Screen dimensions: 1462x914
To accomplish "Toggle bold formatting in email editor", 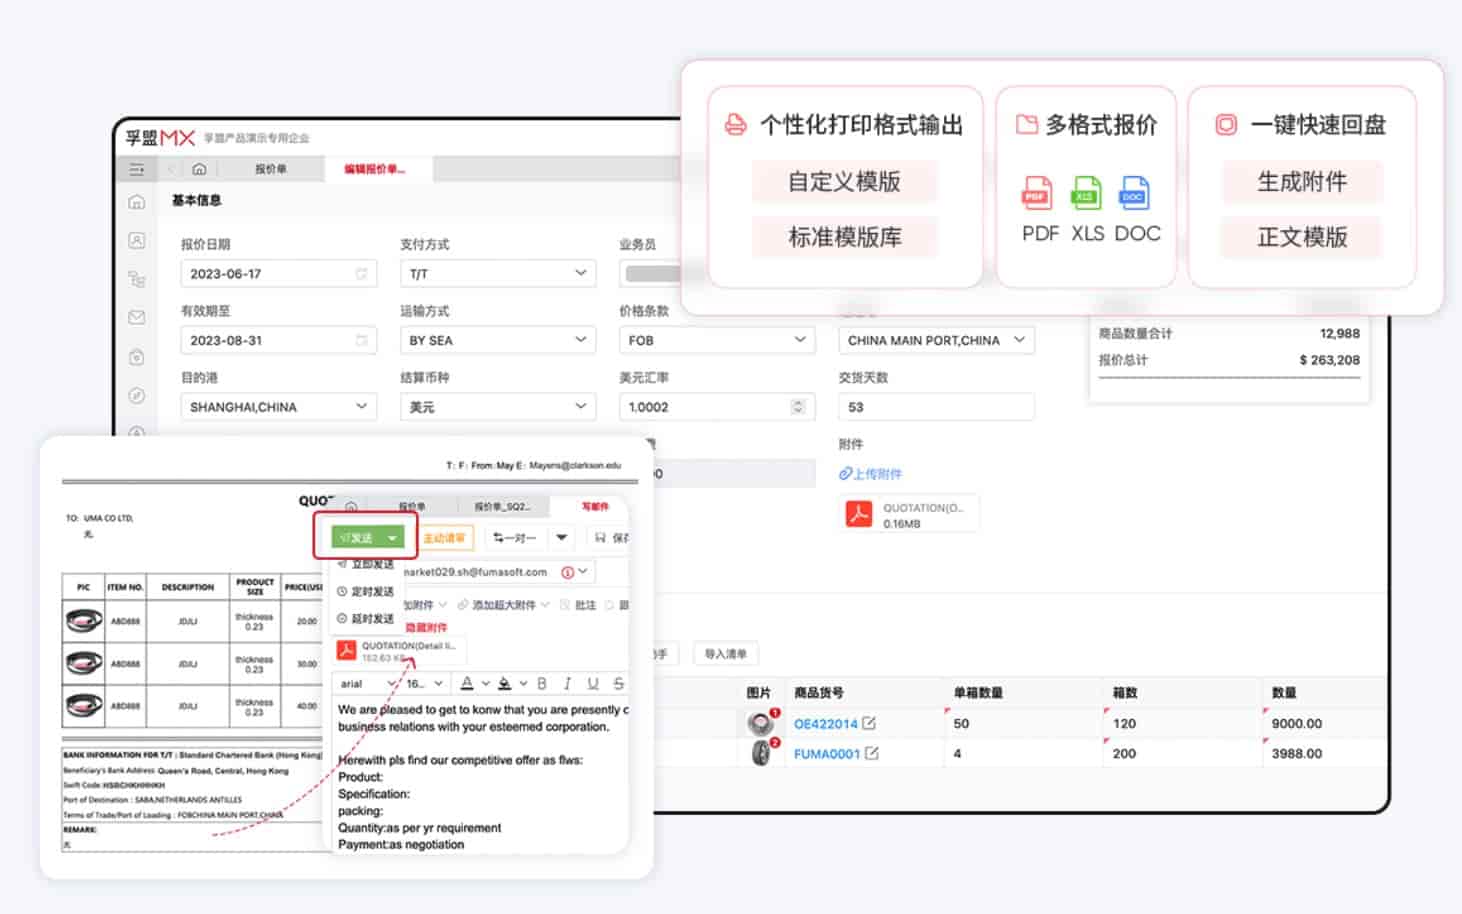I will tap(542, 684).
